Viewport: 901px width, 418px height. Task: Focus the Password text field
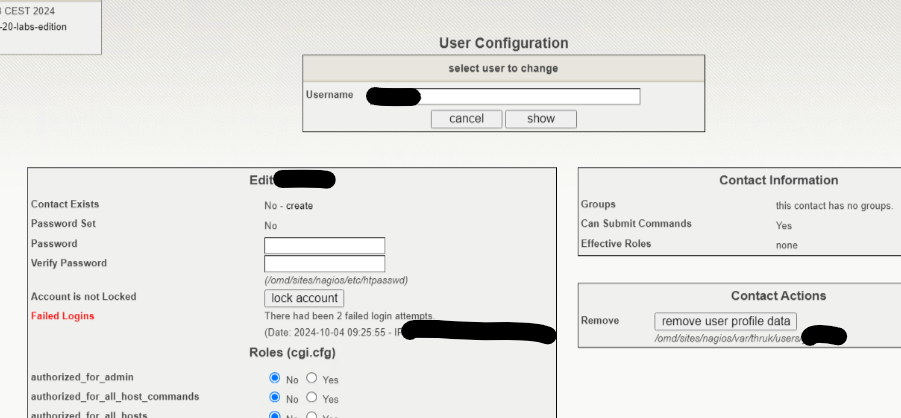[324, 245]
